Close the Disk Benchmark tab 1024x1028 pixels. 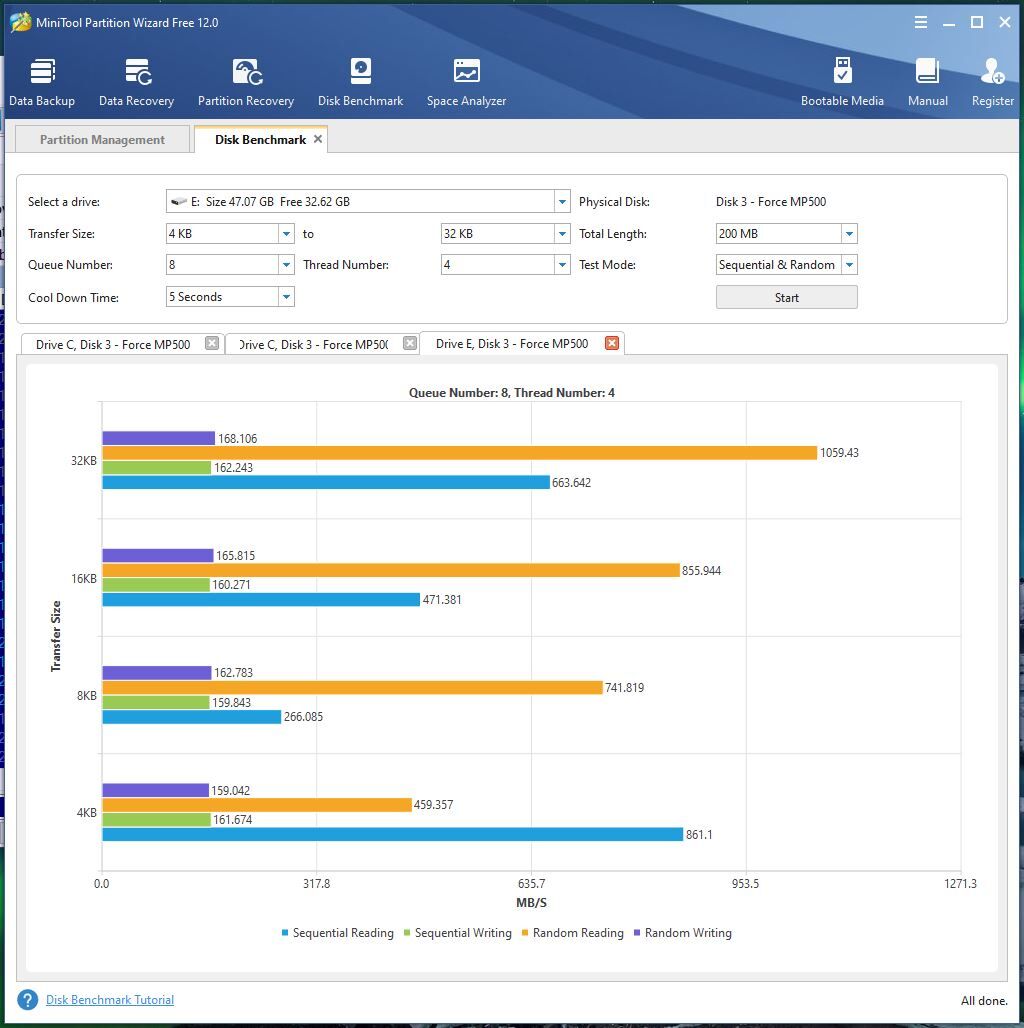pos(318,139)
